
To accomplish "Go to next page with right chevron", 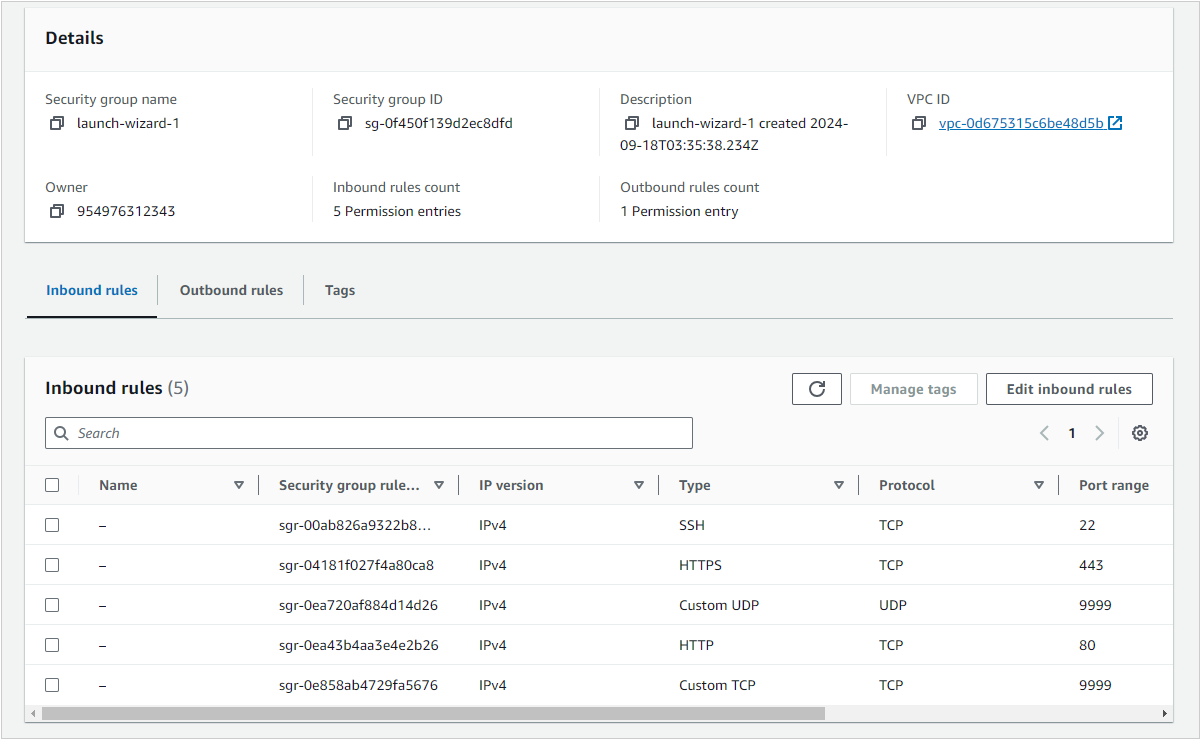I will pyautogui.click(x=1099, y=432).
